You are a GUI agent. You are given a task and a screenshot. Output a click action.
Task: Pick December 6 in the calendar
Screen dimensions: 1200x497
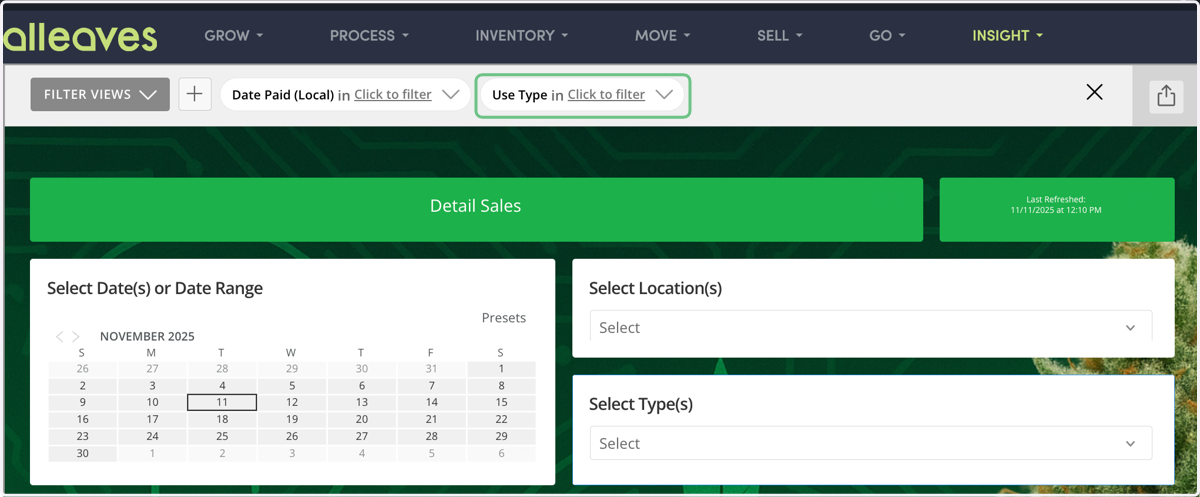(x=501, y=453)
